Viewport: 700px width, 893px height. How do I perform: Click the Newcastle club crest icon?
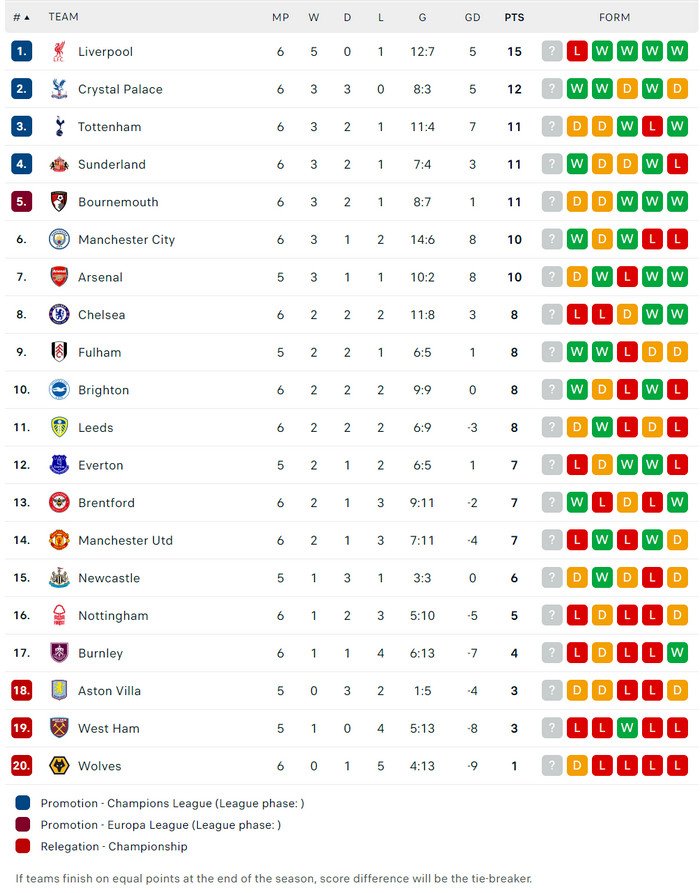pos(59,578)
